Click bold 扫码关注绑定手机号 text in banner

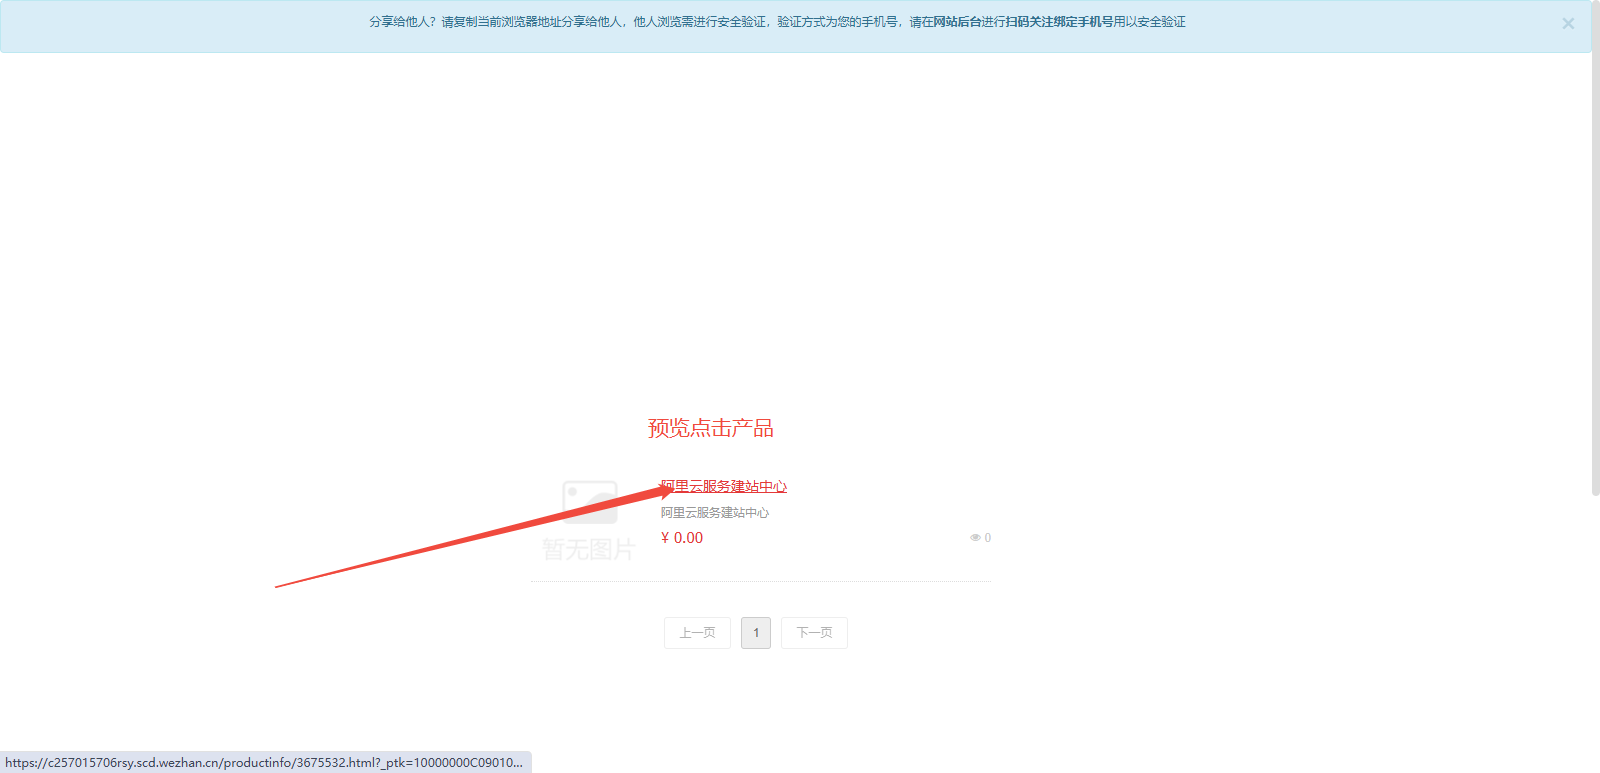[x=1059, y=22]
